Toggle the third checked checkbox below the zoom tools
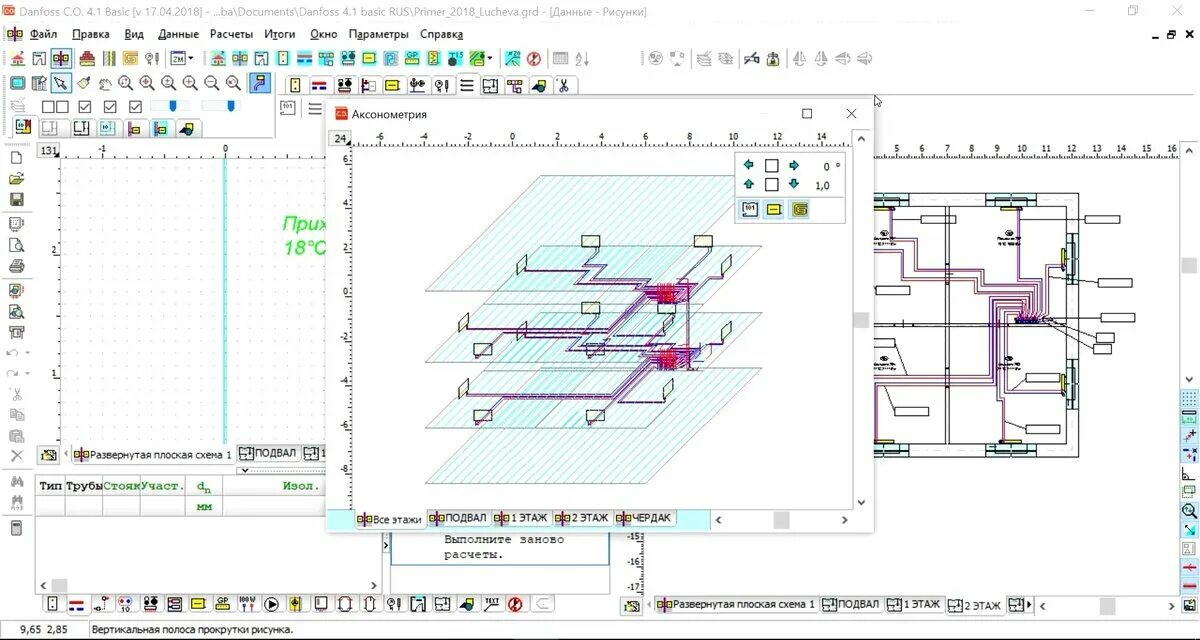Image resolution: width=1200 pixels, height=640 pixels. click(x=135, y=106)
